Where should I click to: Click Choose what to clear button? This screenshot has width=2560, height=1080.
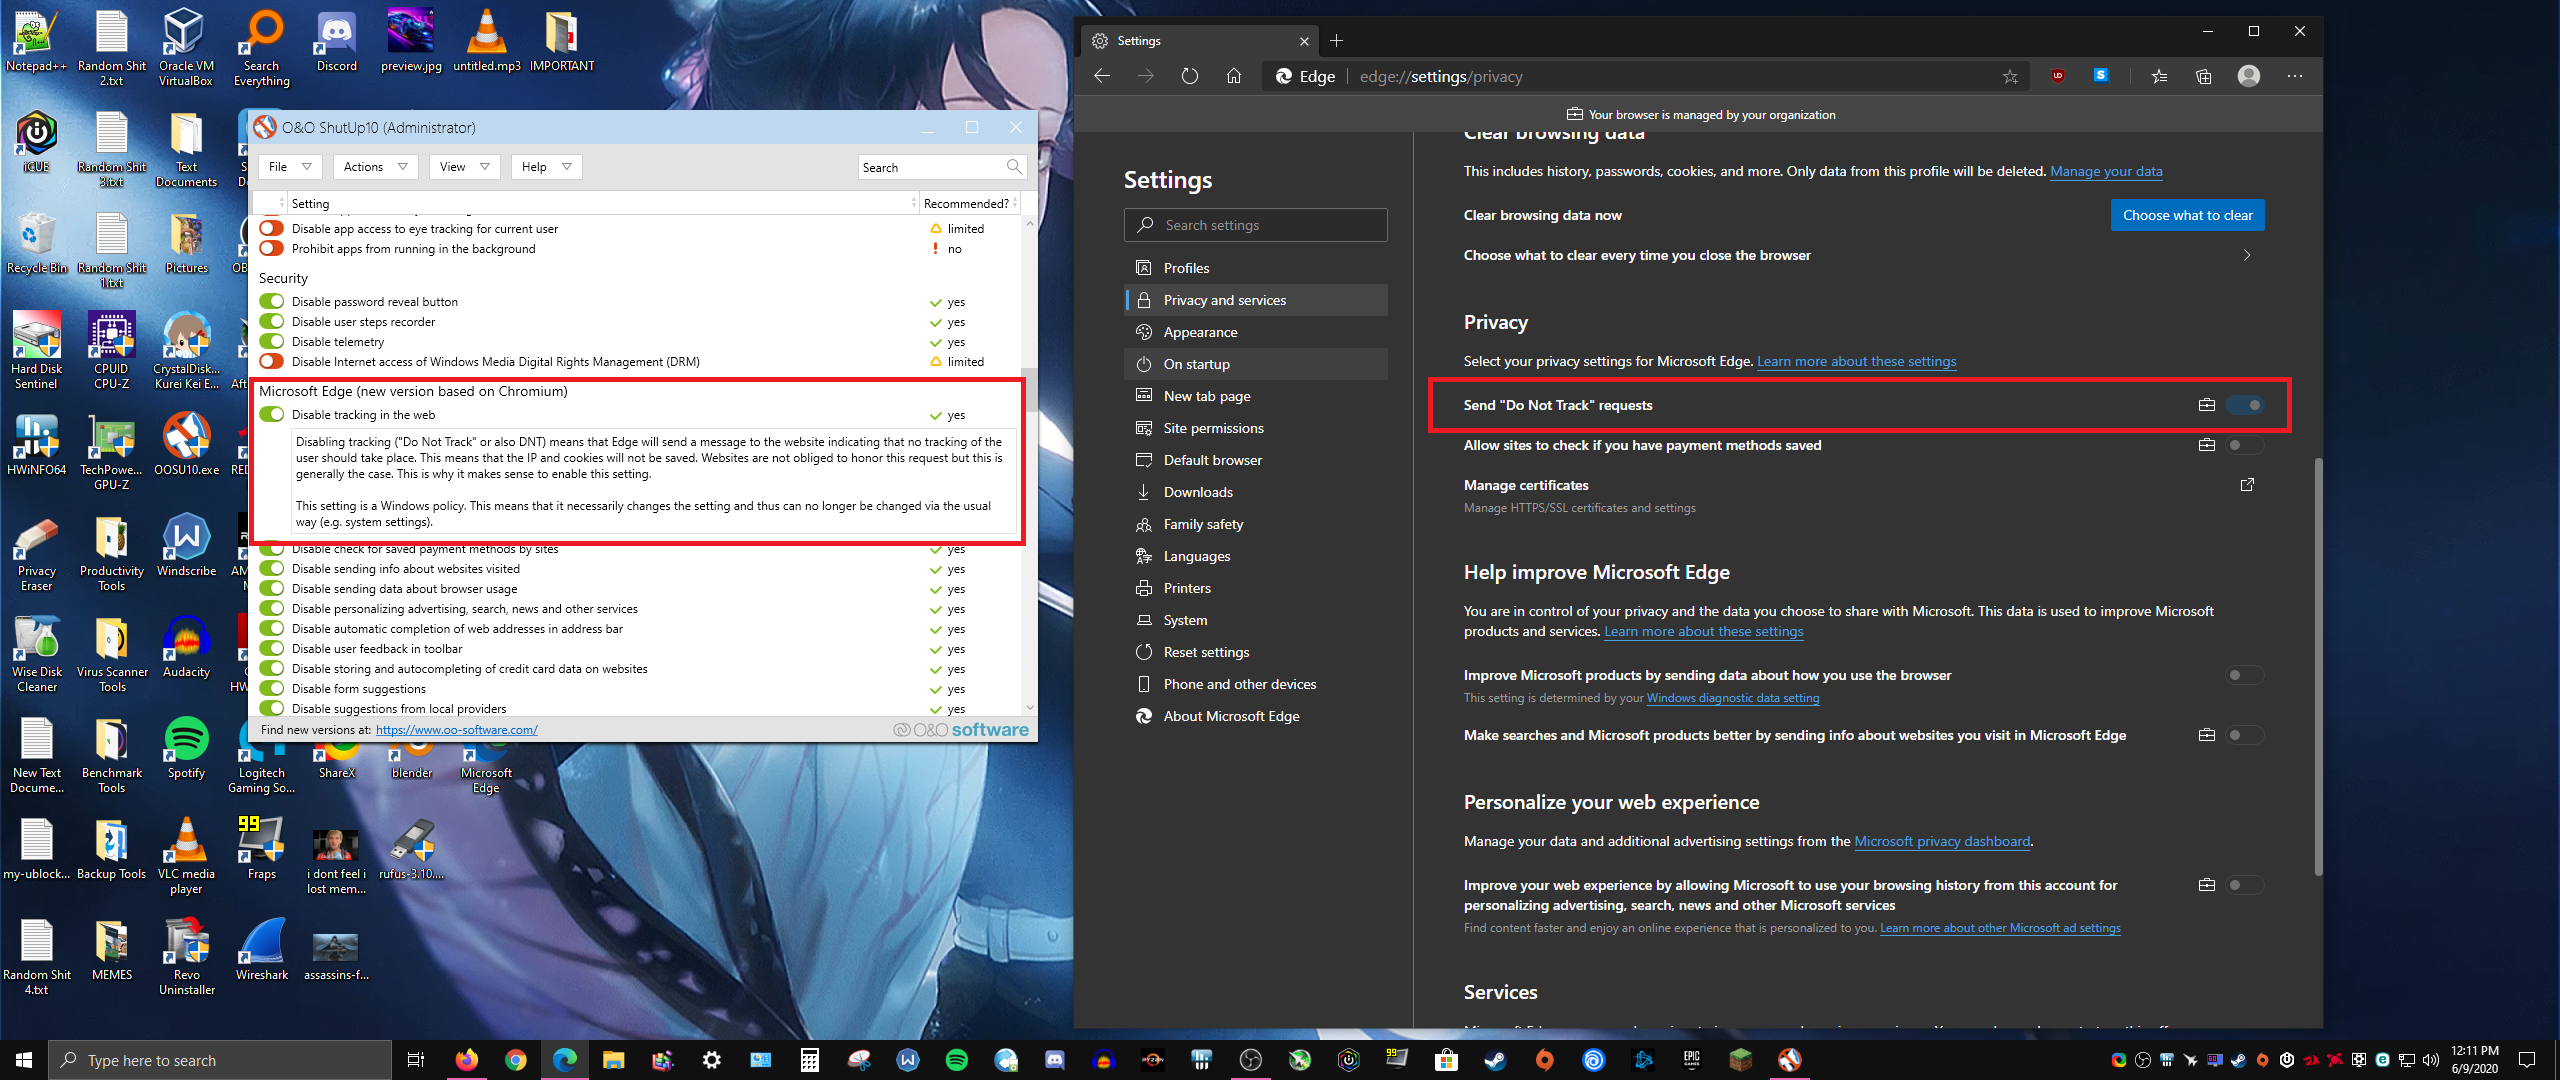pos(2187,215)
